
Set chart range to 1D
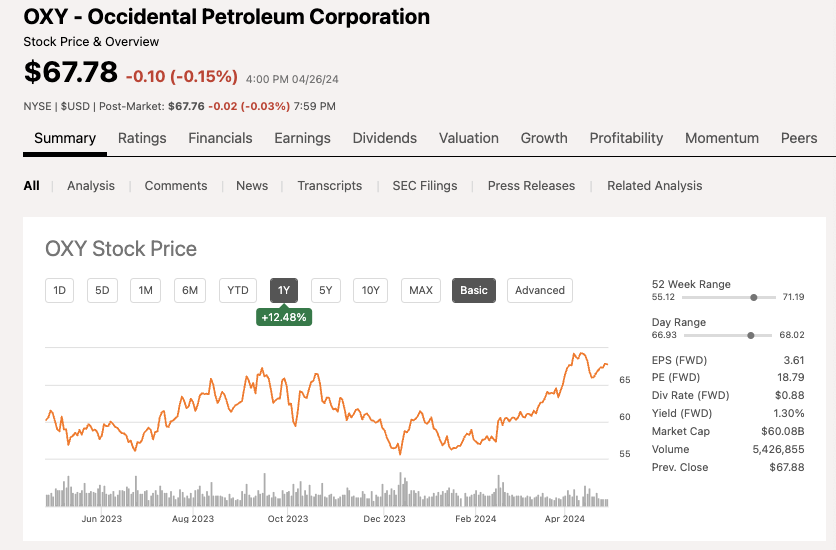(x=59, y=290)
